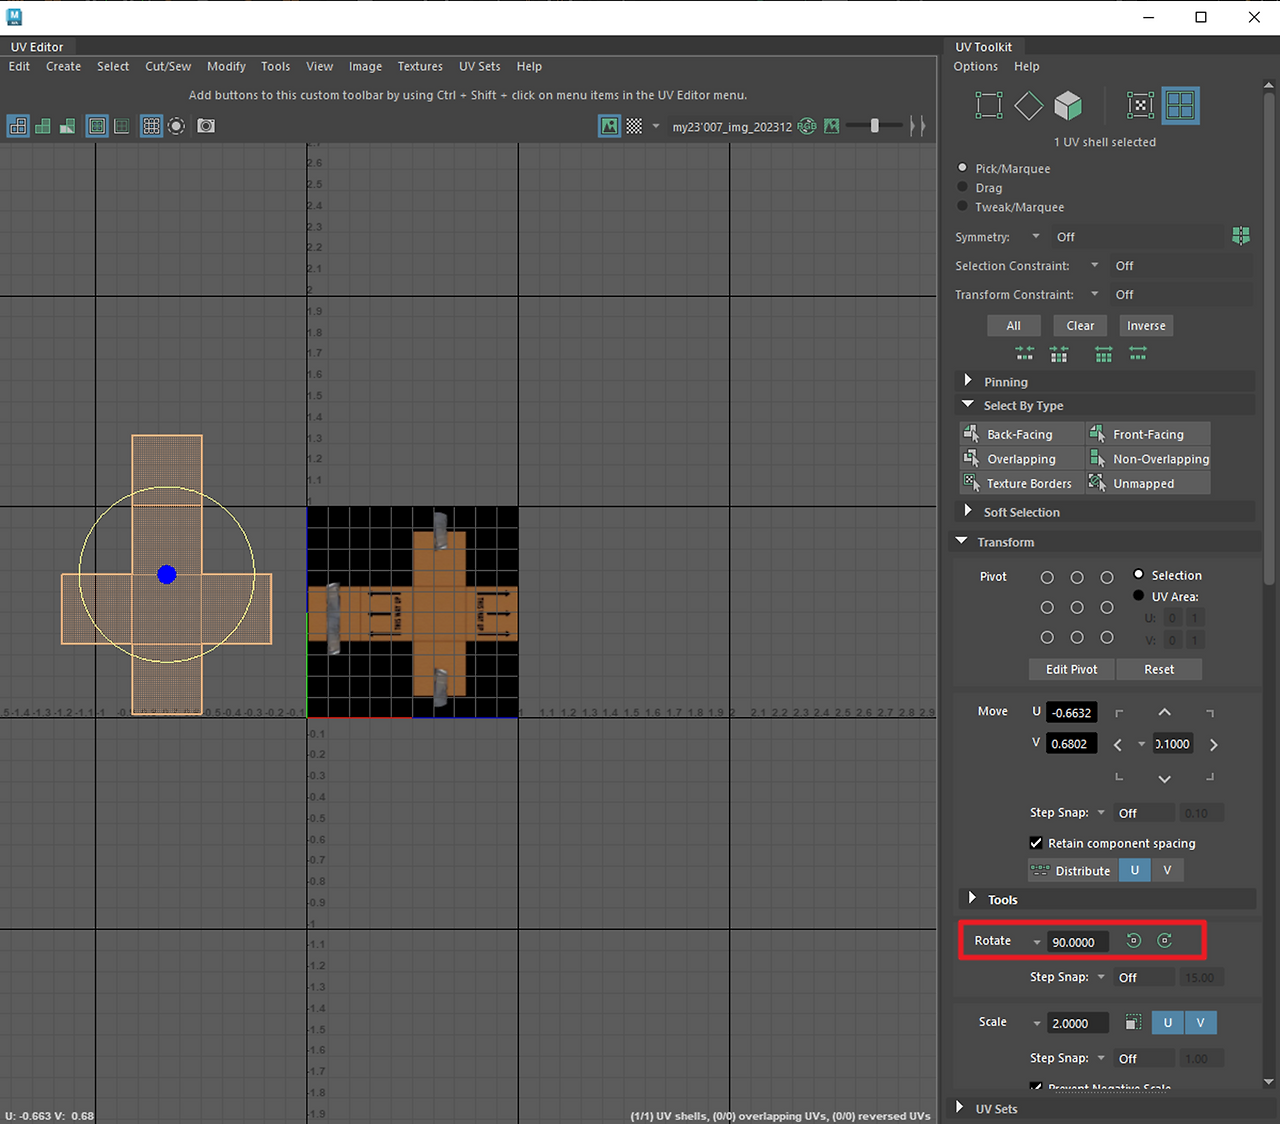Toggle the texture image display icon
The image size is (1280, 1124).
point(609,126)
